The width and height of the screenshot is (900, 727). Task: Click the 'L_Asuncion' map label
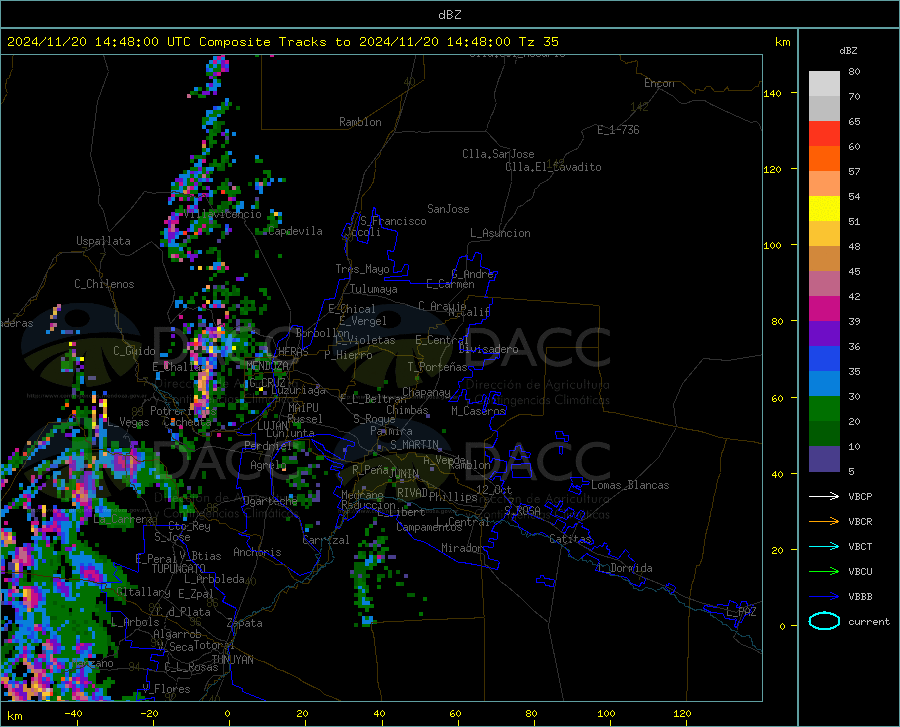tap(500, 233)
